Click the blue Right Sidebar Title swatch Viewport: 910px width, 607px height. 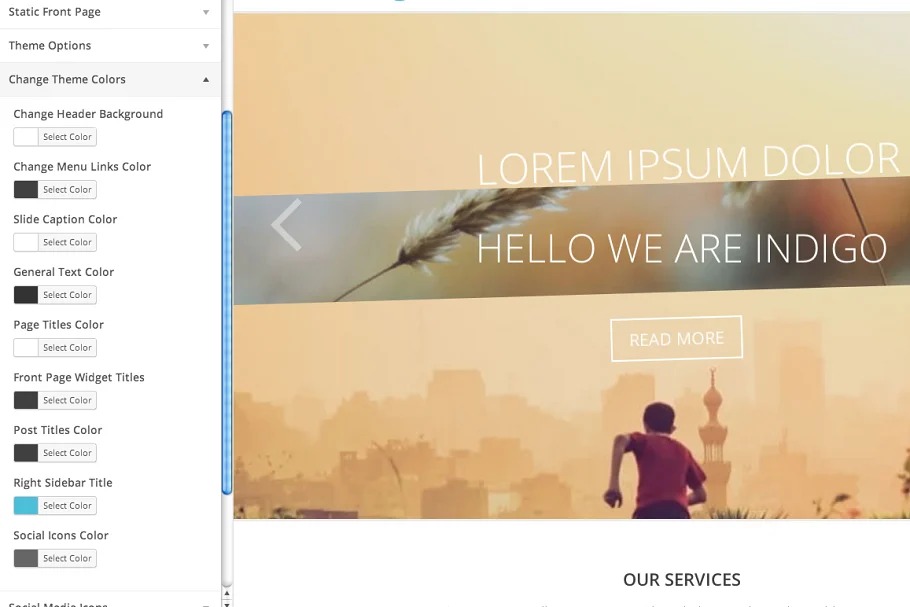(x=26, y=506)
